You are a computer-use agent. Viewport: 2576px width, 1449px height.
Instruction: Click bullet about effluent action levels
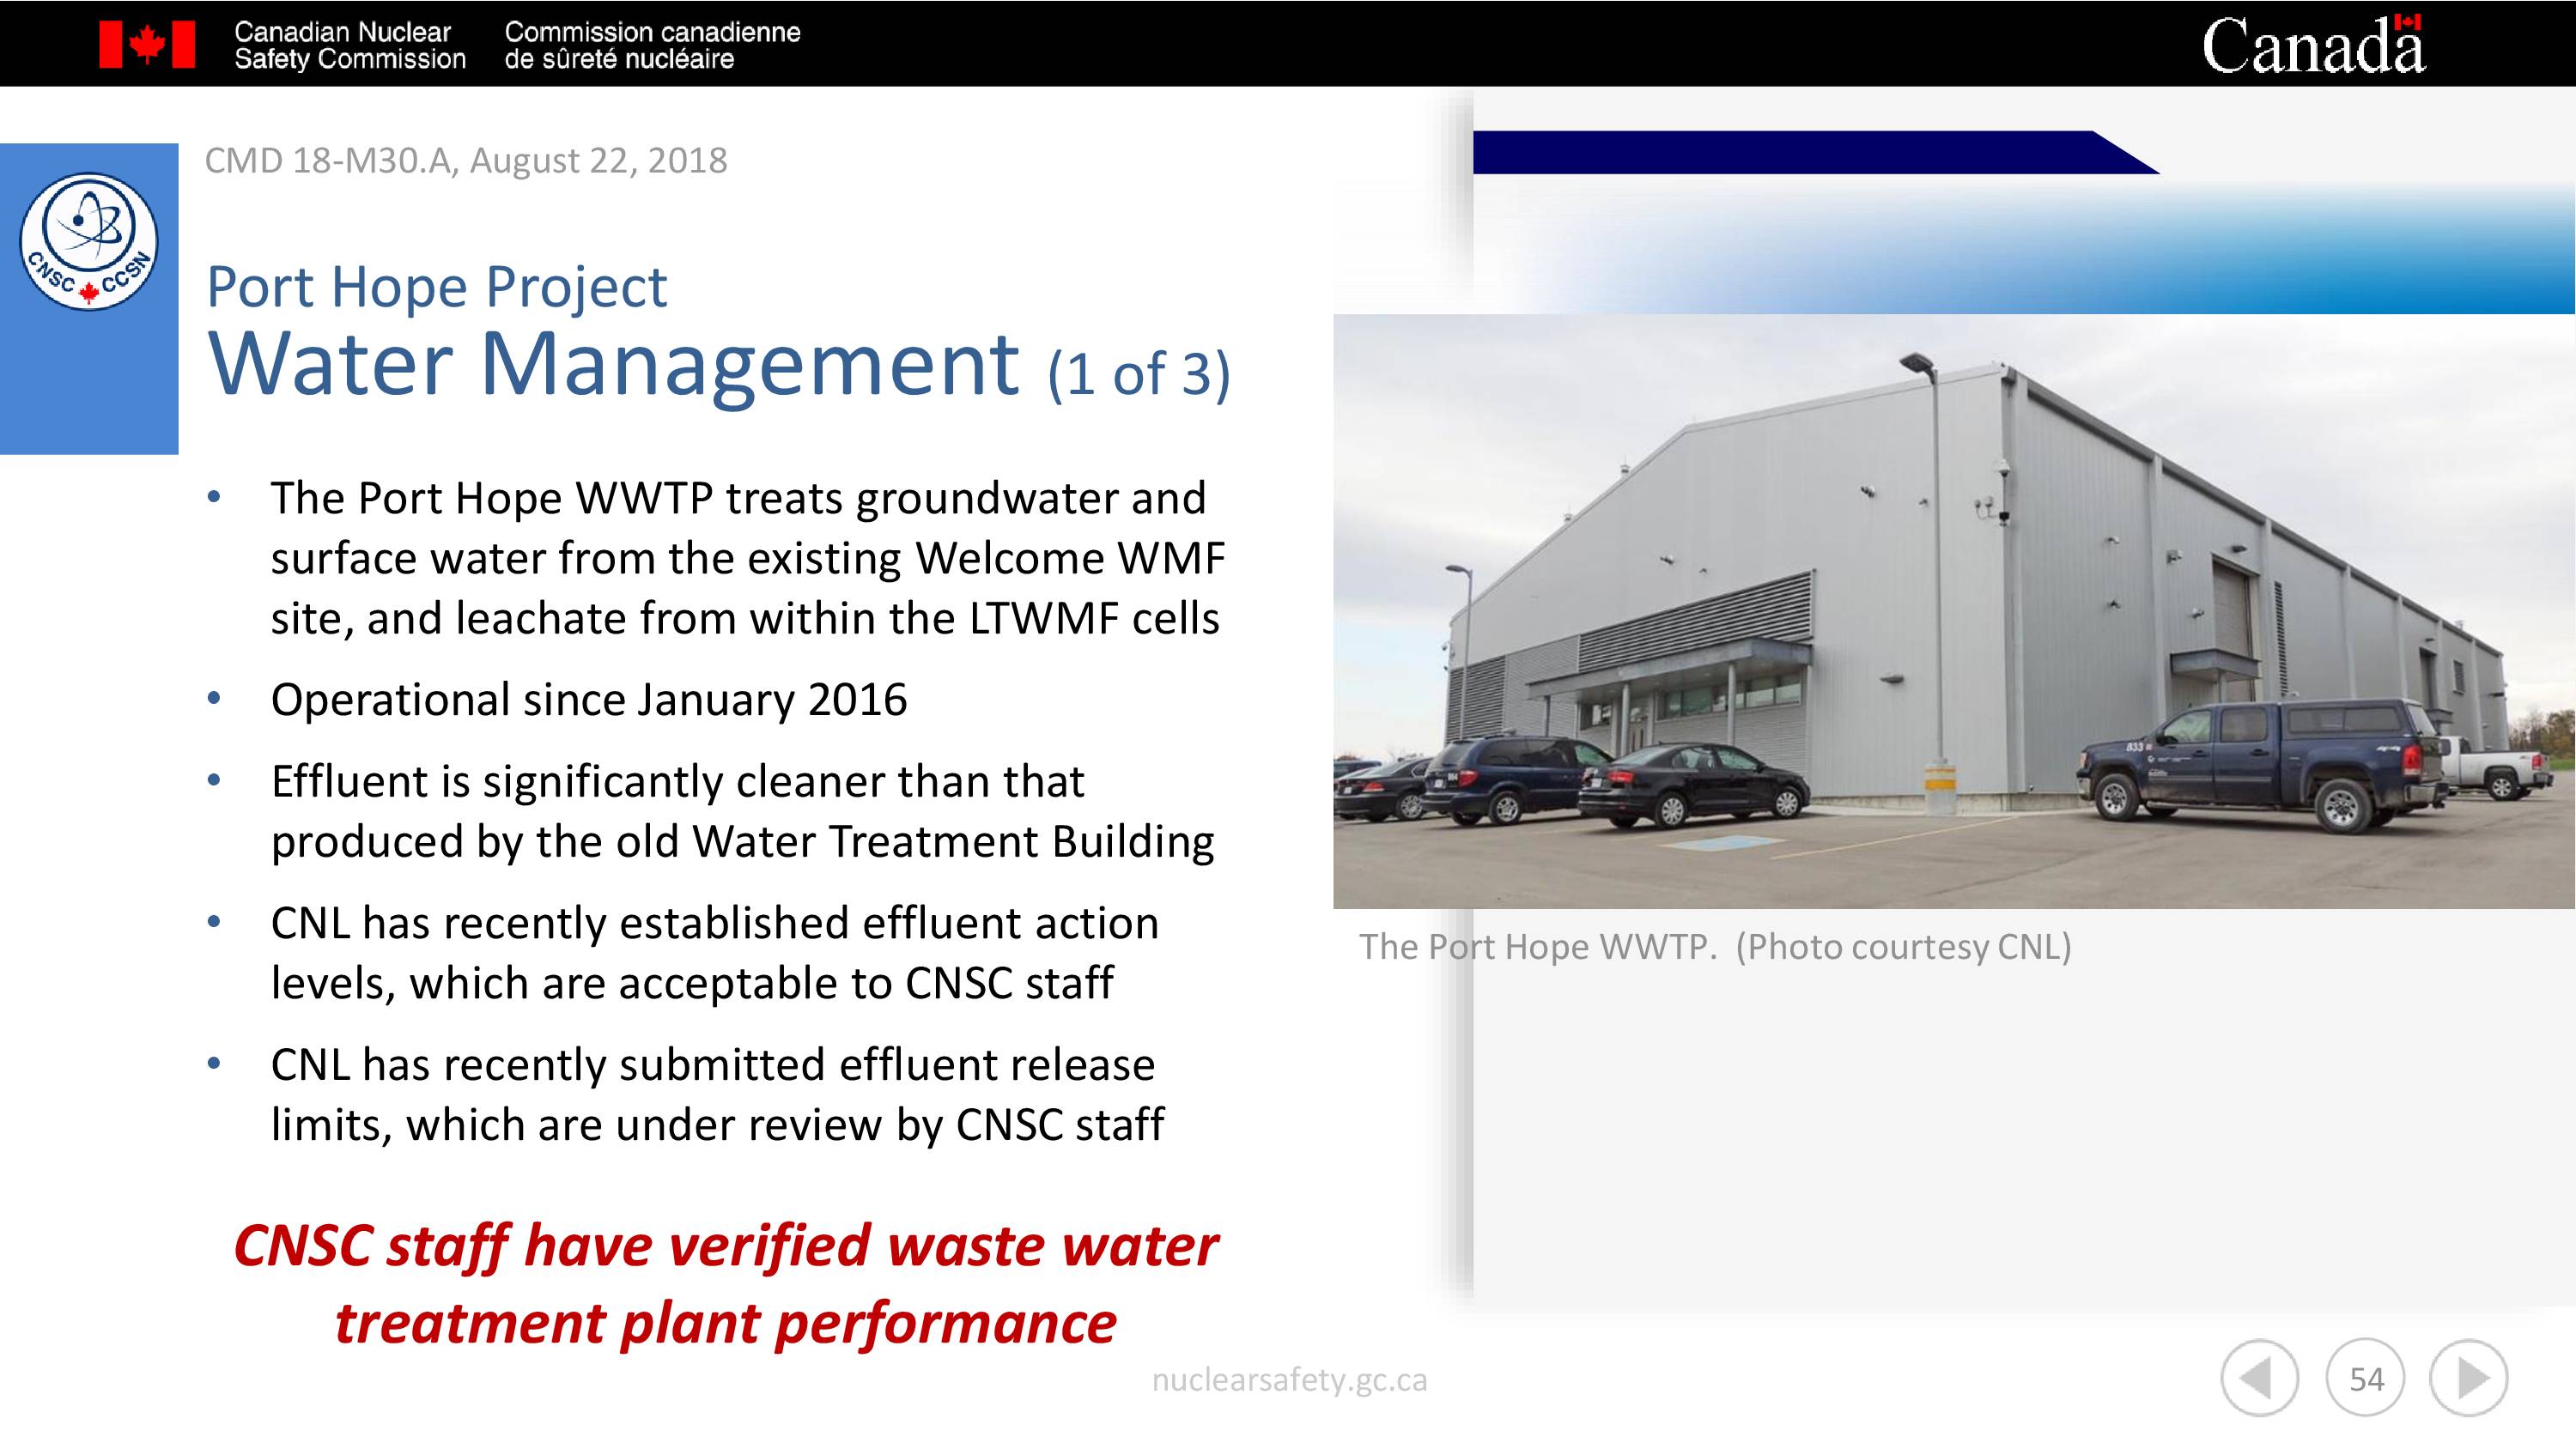click(x=715, y=953)
